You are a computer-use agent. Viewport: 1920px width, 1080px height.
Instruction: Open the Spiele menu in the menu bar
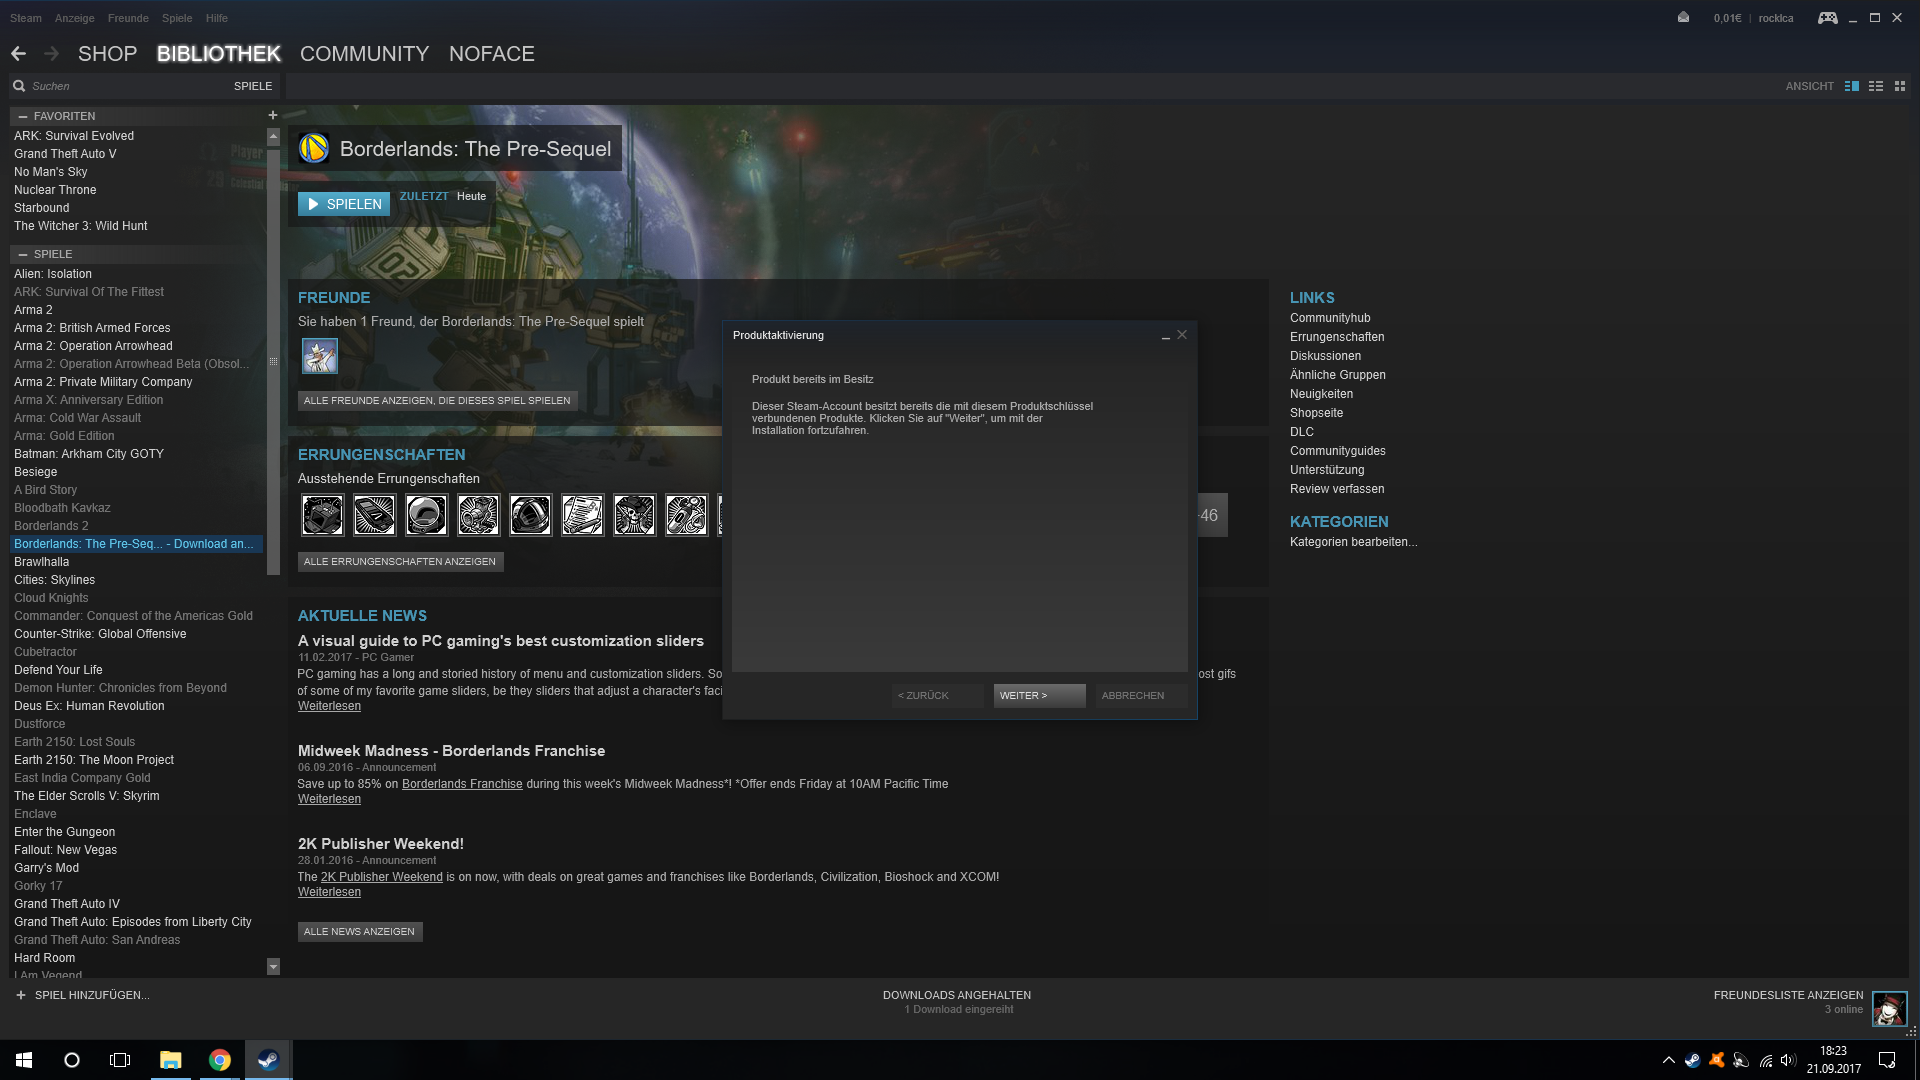click(x=177, y=18)
